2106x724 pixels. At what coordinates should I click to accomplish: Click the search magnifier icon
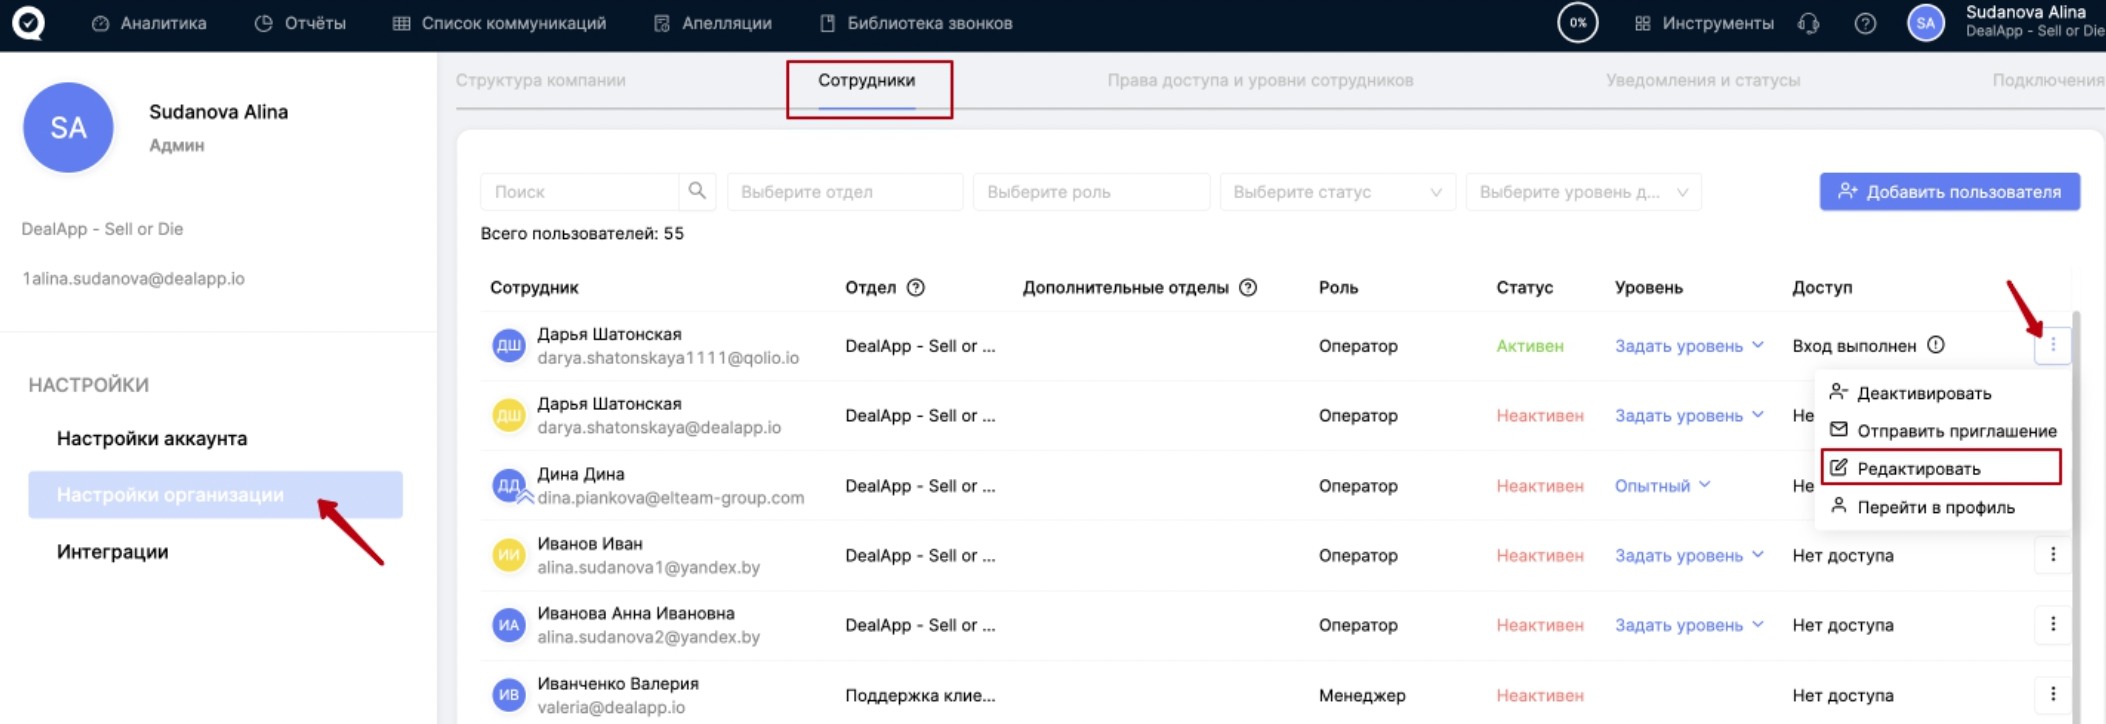[x=697, y=191]
